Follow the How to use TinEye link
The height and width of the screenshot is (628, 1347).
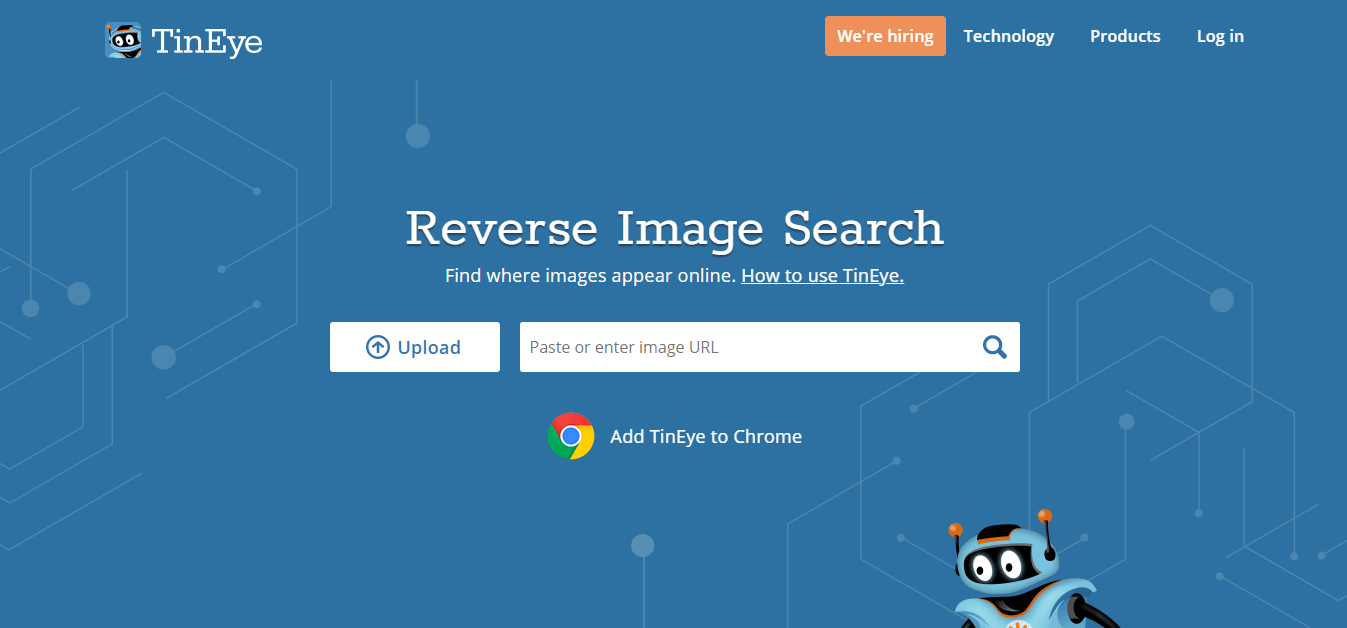[x=822, y=275]
